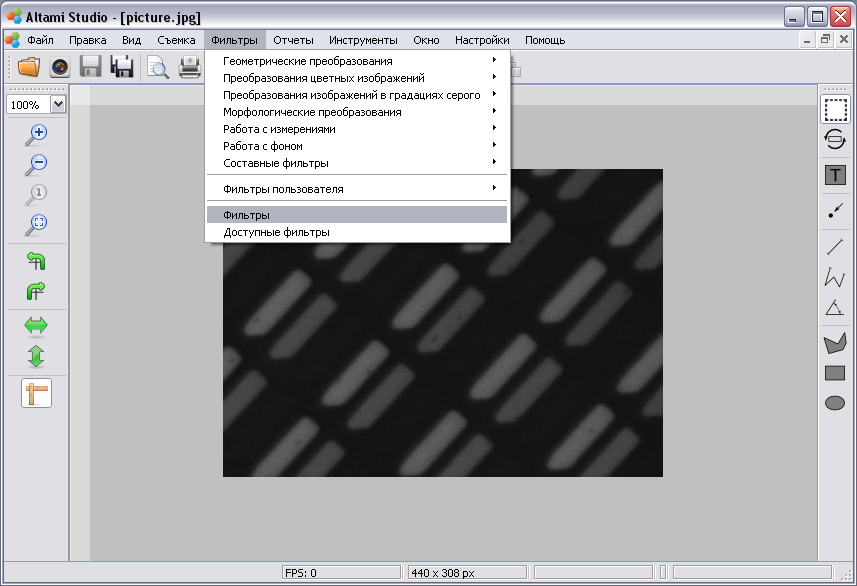Click the zoom out magnifier
The height and width of the screenshot is (586, 857).
coord(36,165)
